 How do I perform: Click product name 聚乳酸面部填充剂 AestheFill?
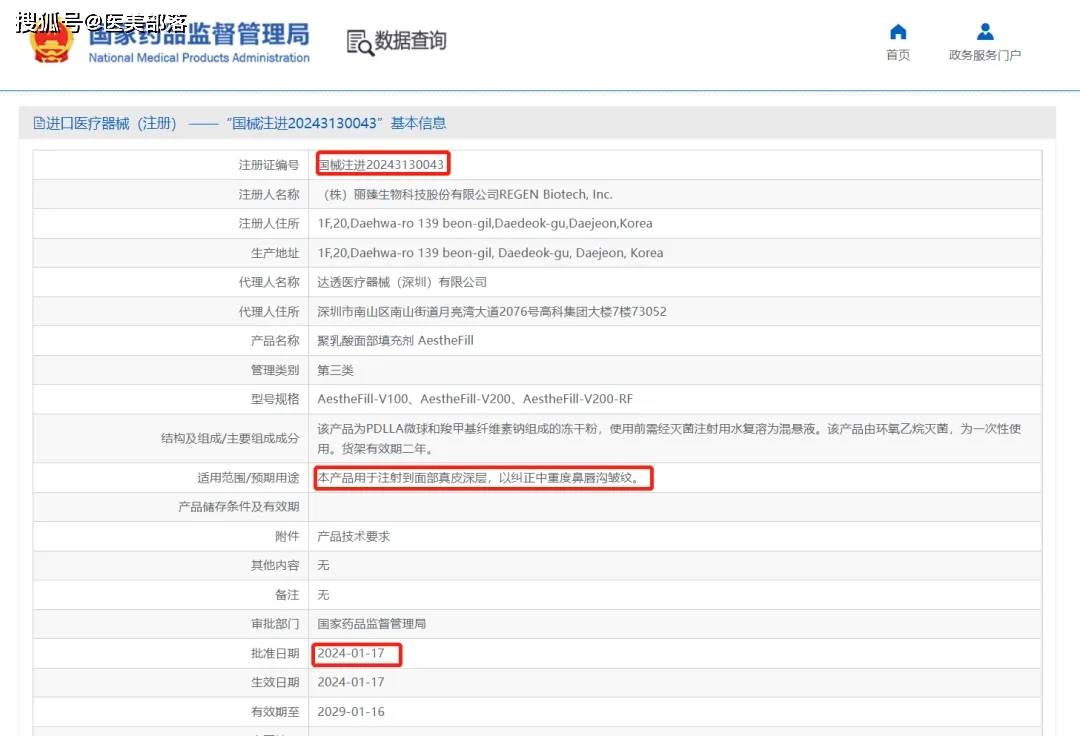(395, 340)
